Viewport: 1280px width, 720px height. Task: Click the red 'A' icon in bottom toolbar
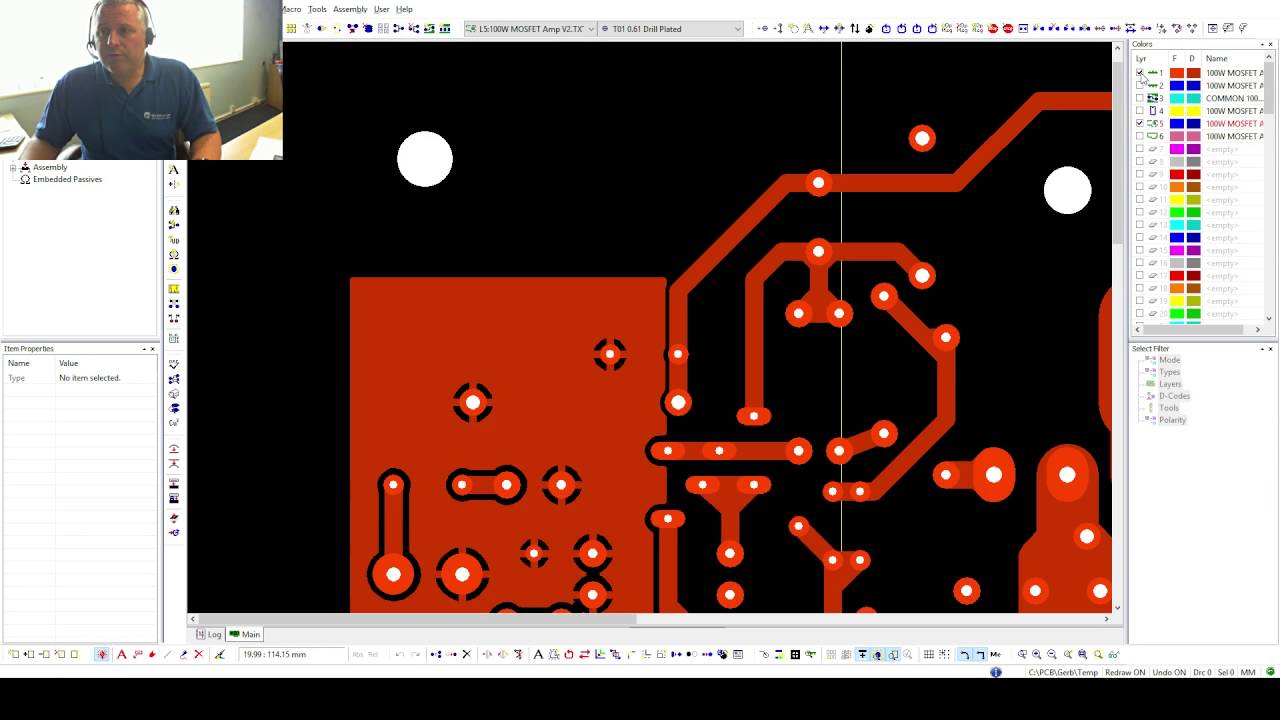tap(122, 654)
